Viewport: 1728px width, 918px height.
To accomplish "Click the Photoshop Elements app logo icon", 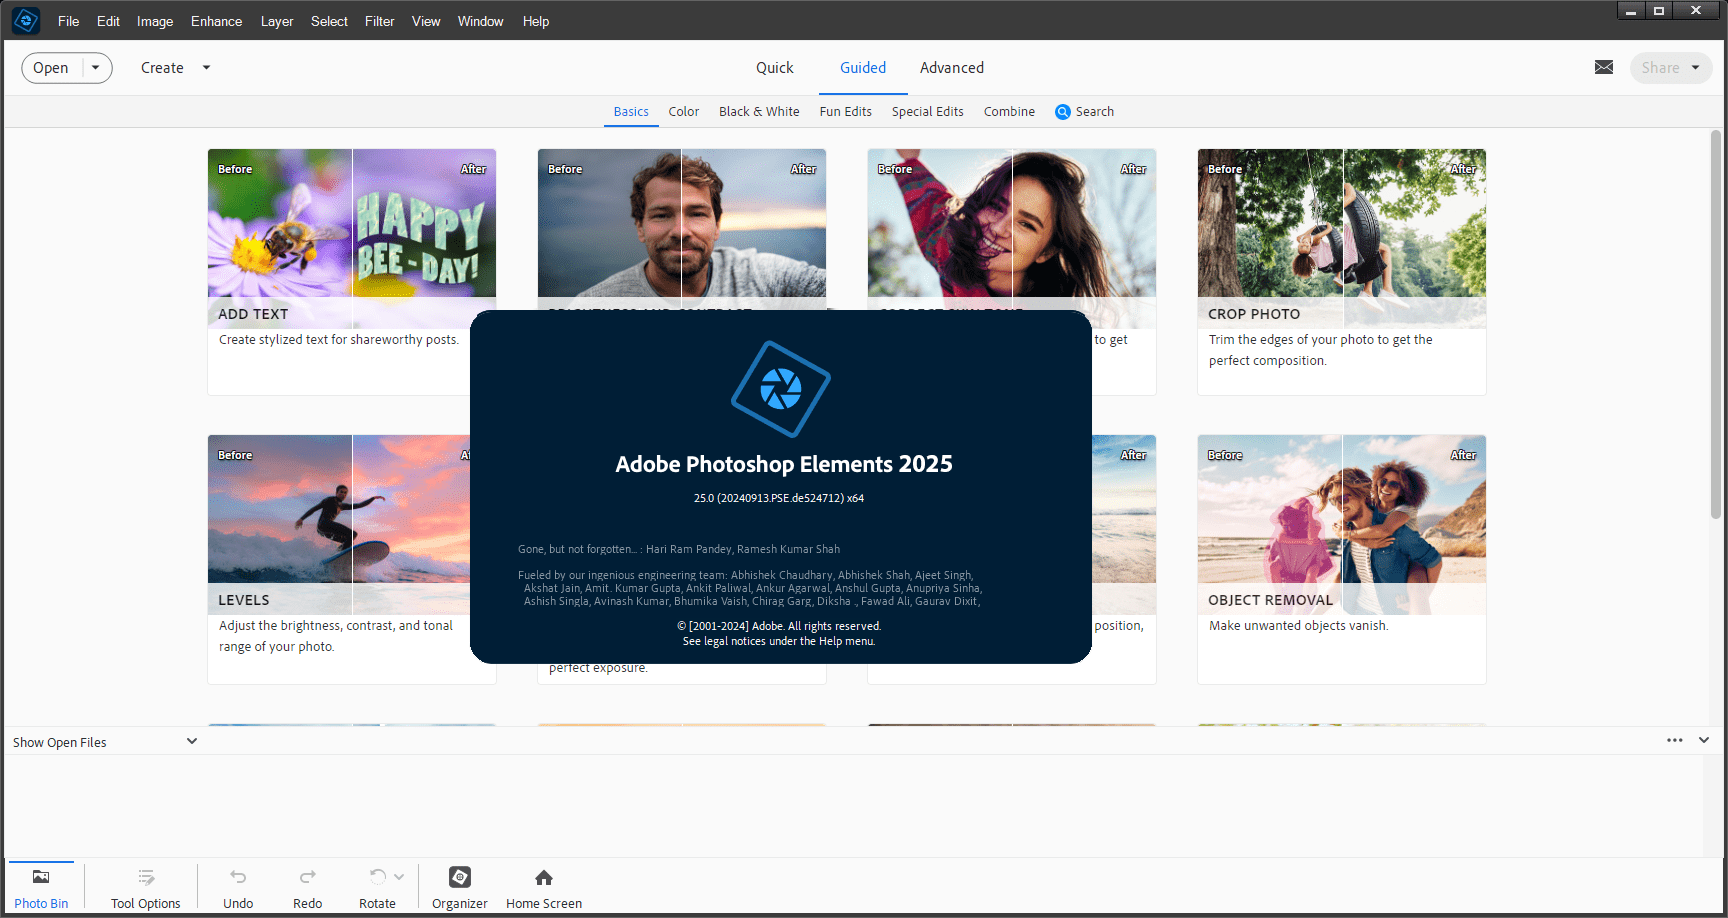I will tap(26, 20).
